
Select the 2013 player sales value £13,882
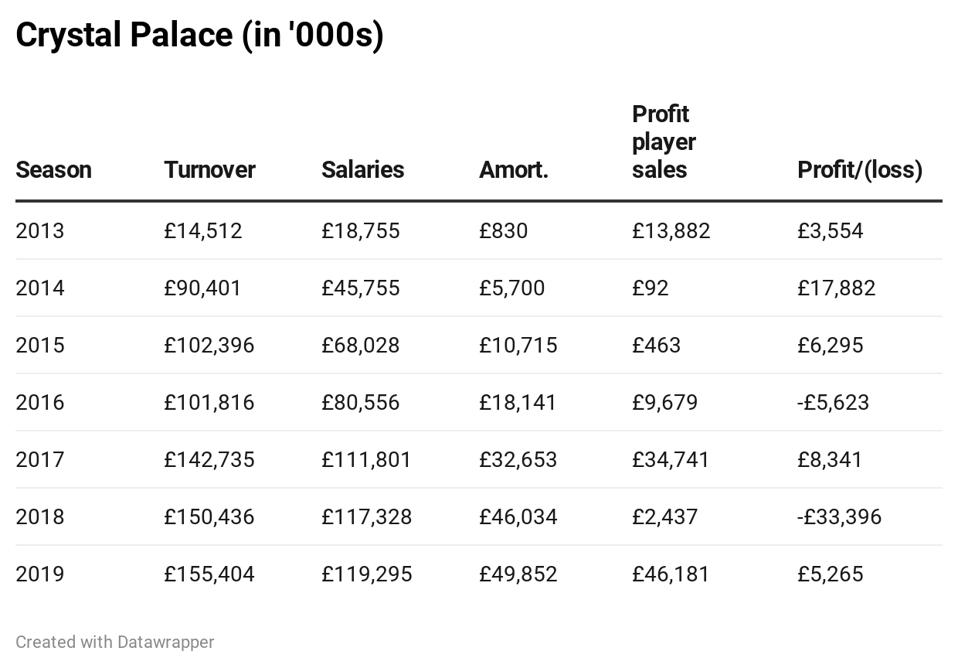click(x=670, y=231)
